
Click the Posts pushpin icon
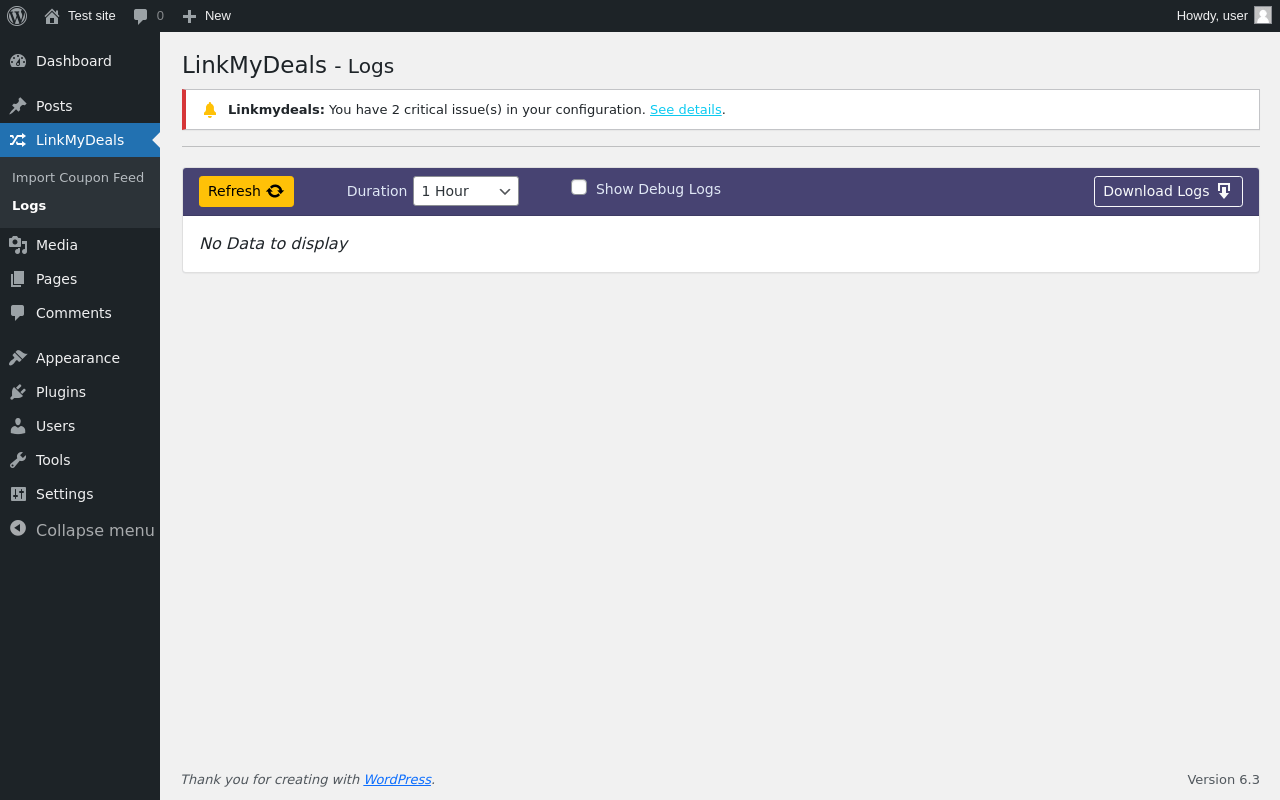pos(18,106)
